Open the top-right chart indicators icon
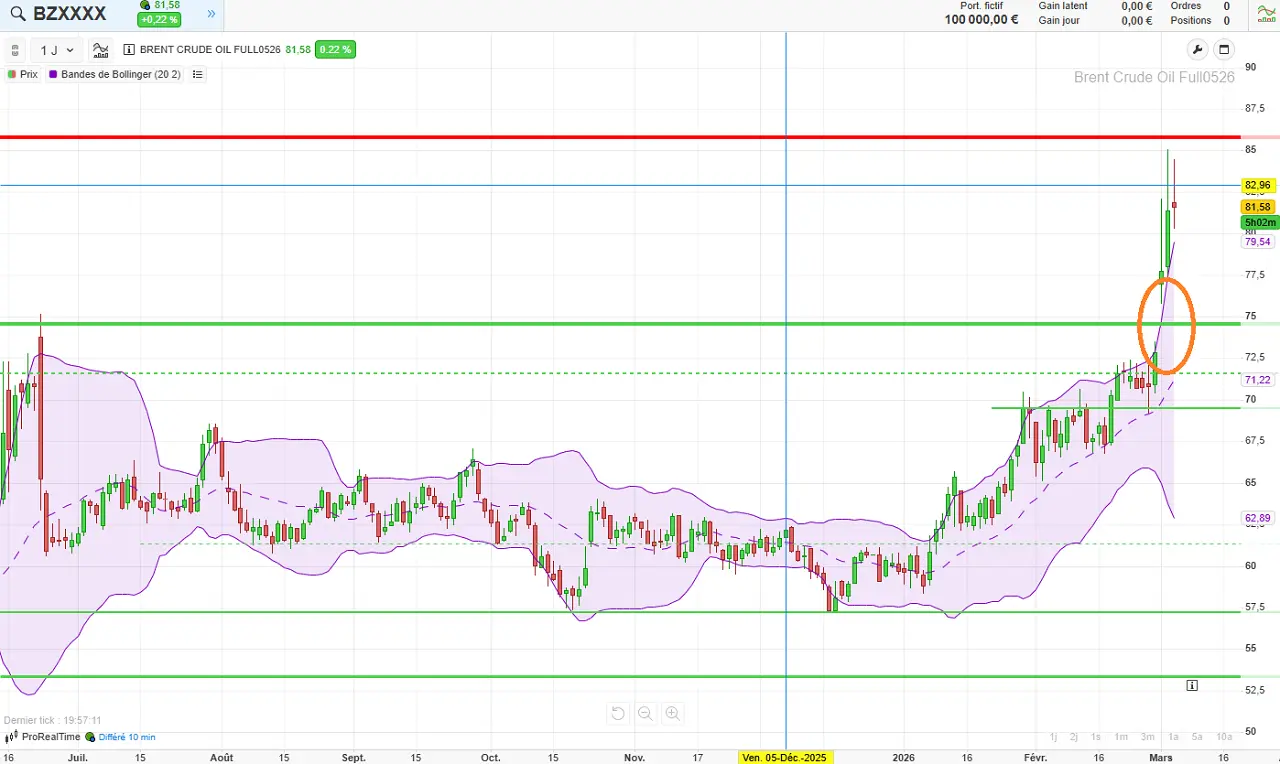 coord(1266,14)
